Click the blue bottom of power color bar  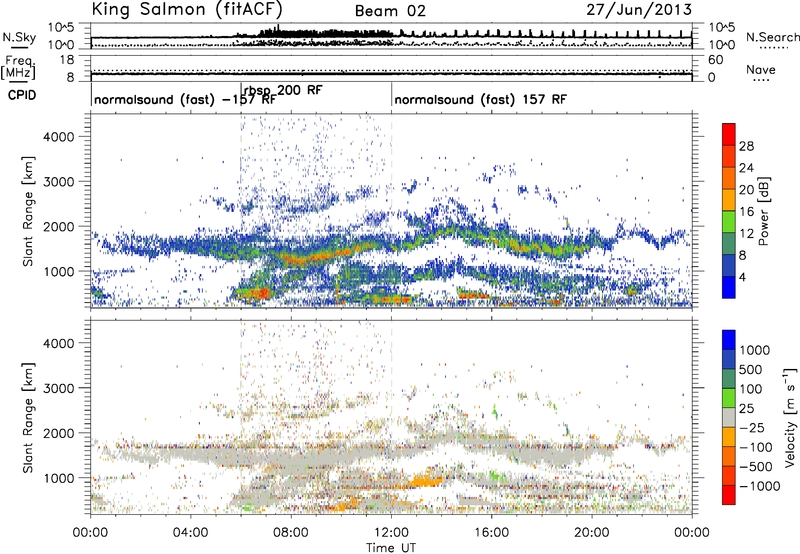click(x=729, y=287)
